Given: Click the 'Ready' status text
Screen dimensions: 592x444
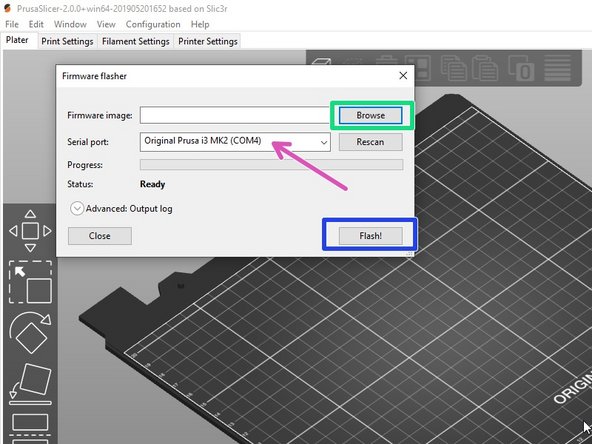Looking at the screenshot, I should click(153, 184).
